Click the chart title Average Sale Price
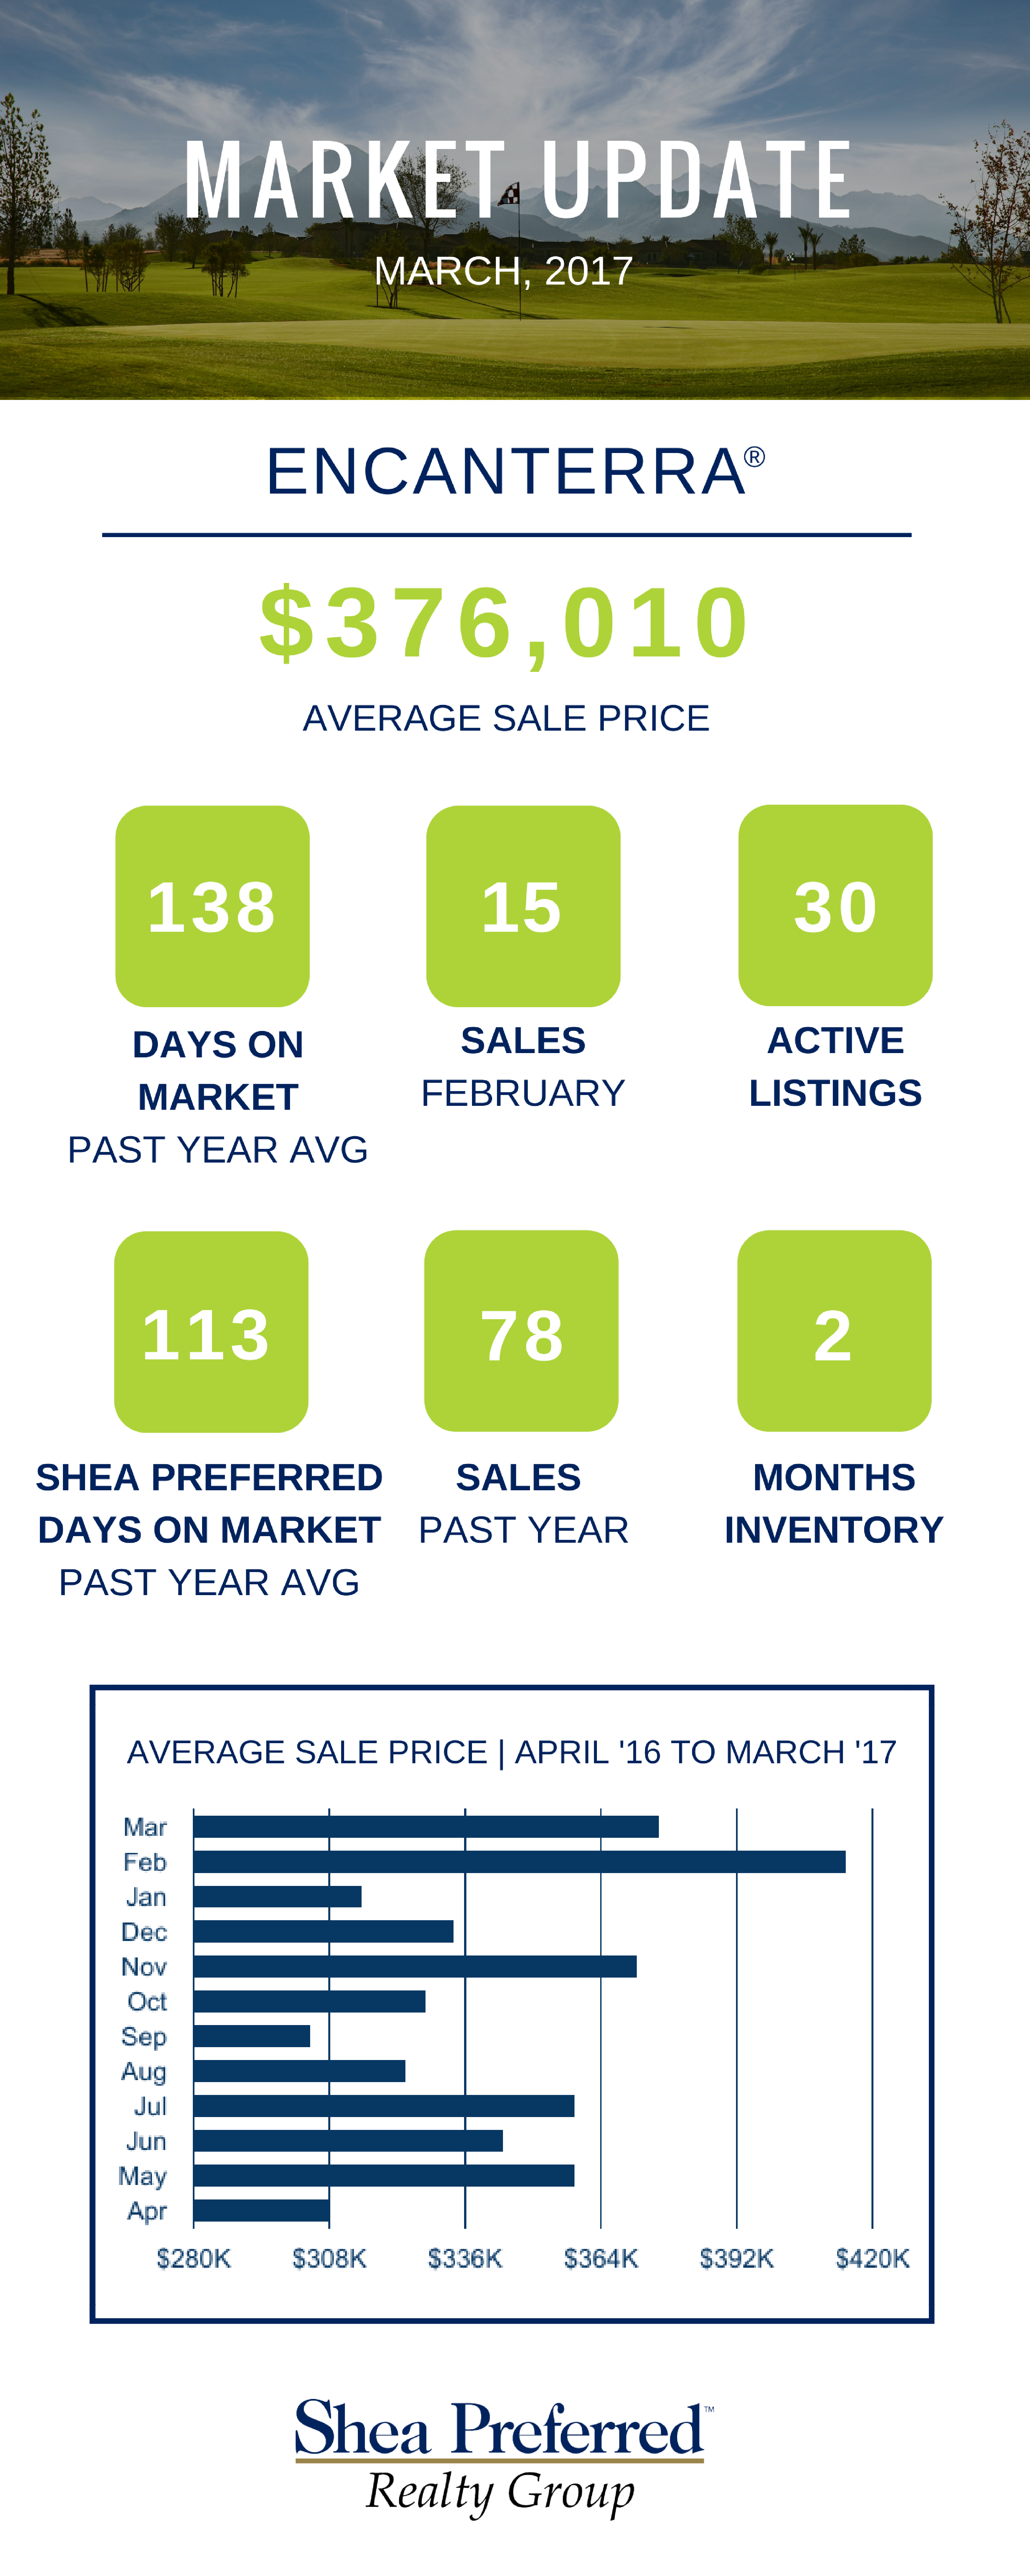Image resolution: width=1030 pixels, height=2576 pixels. click(x=511, y=1752)
